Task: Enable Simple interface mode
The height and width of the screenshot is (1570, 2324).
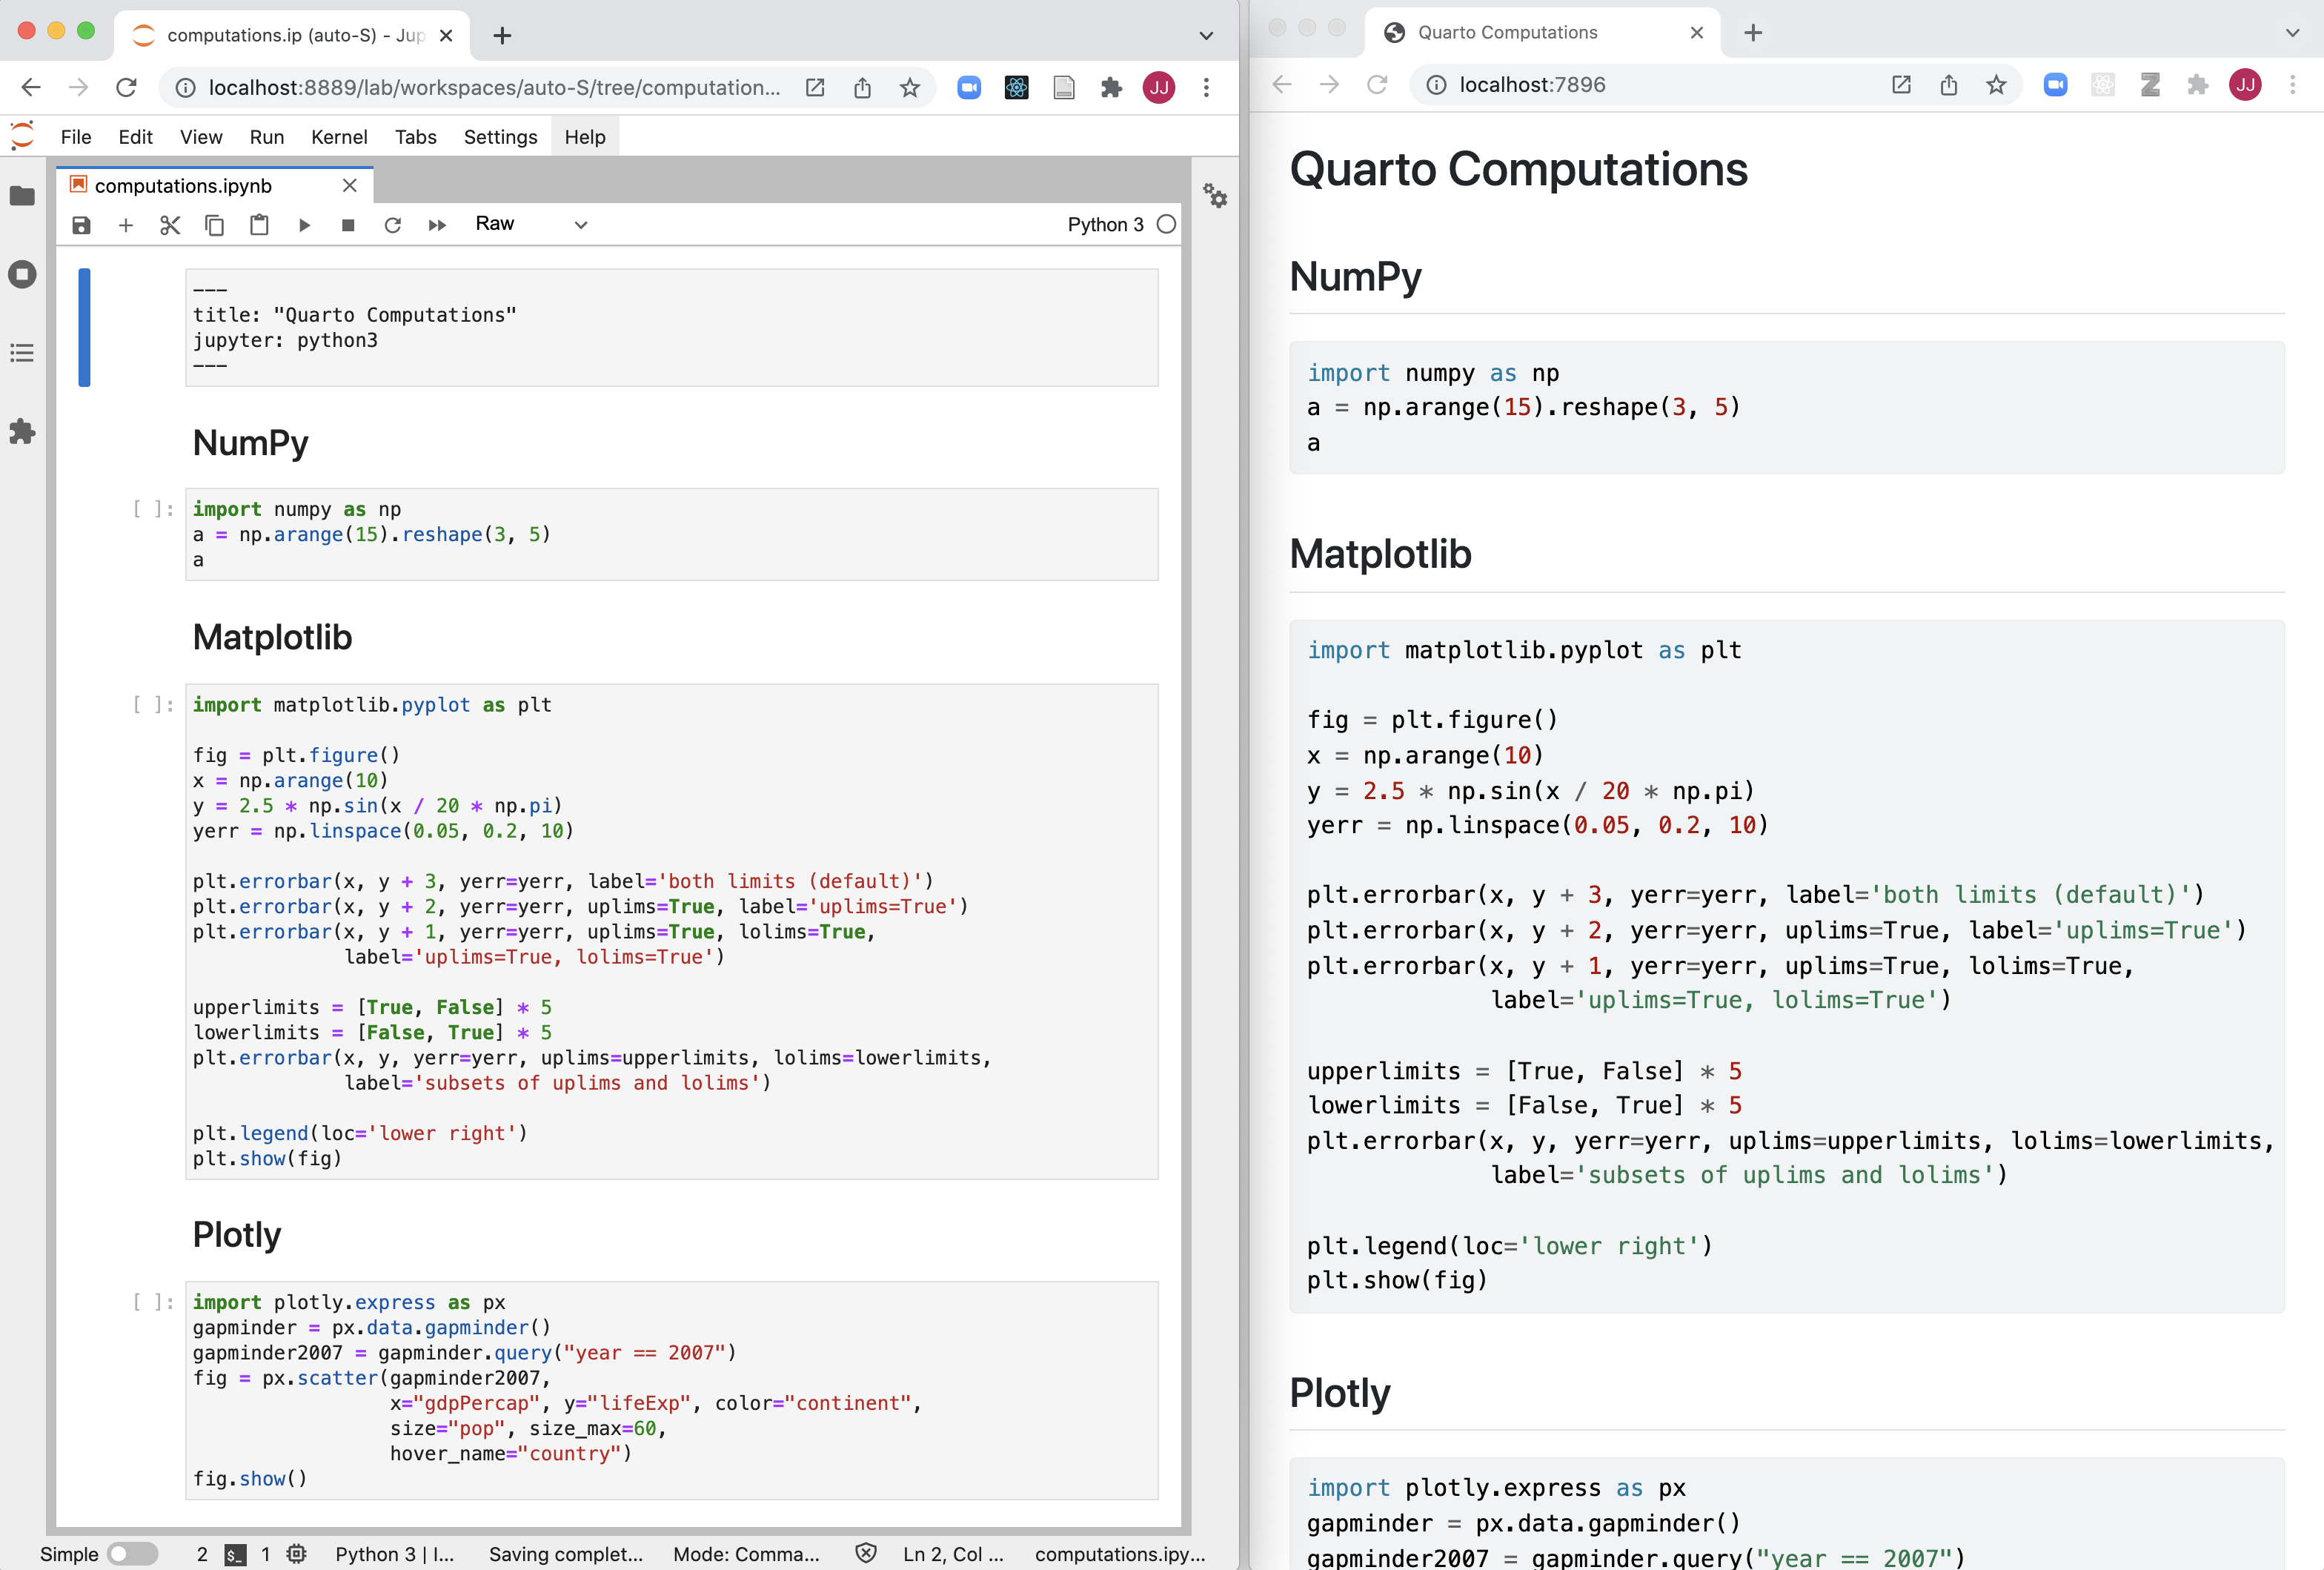Action: pos(131,1553)
